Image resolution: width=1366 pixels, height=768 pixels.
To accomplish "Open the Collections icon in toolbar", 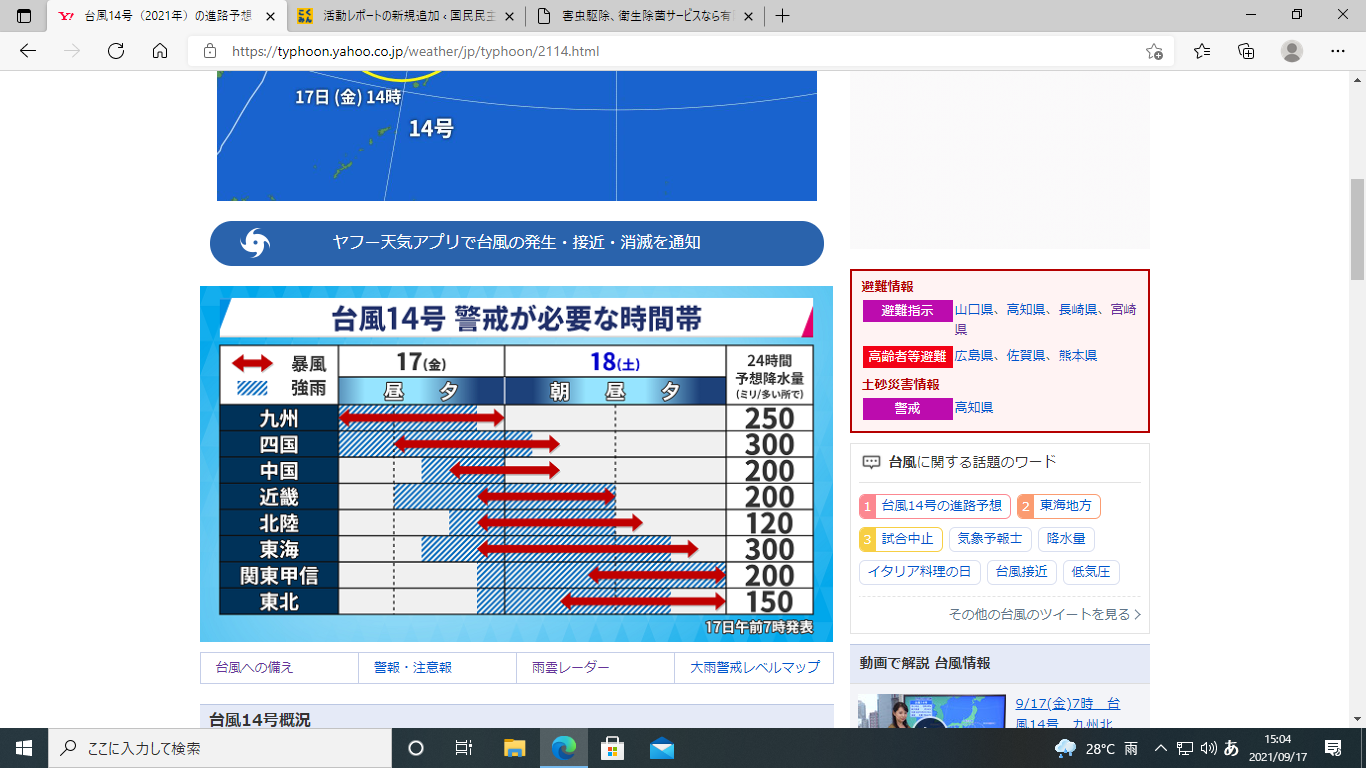I will coord(1246,51).
